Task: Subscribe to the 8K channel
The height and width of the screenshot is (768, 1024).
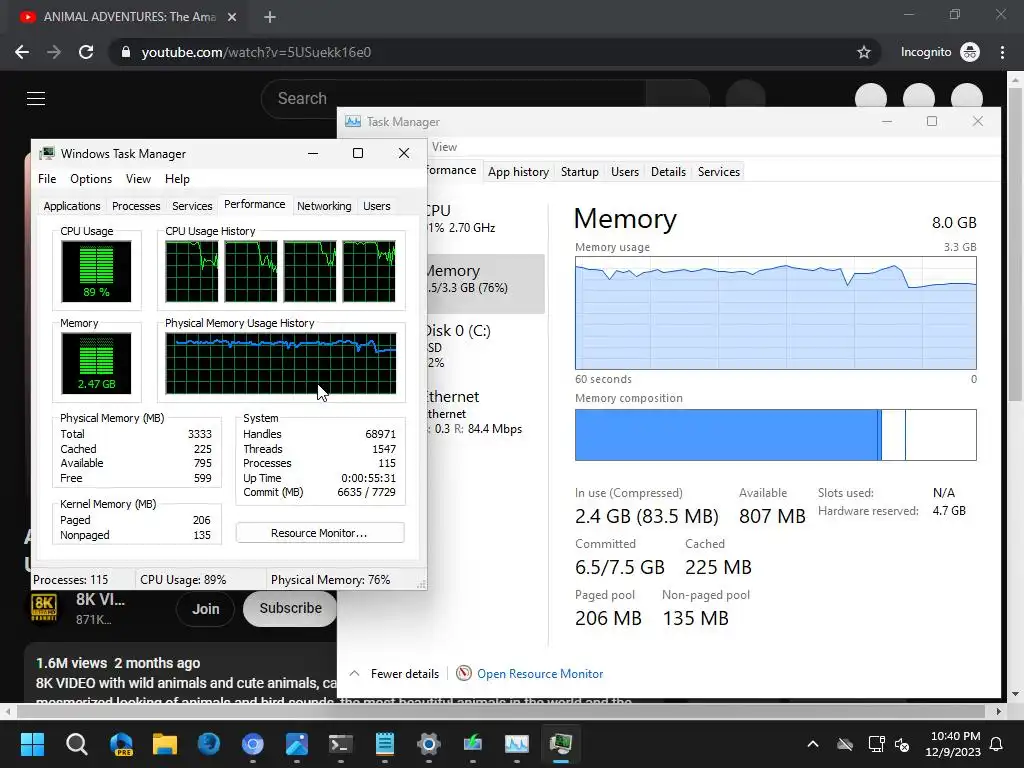Action: pos(291,608)
